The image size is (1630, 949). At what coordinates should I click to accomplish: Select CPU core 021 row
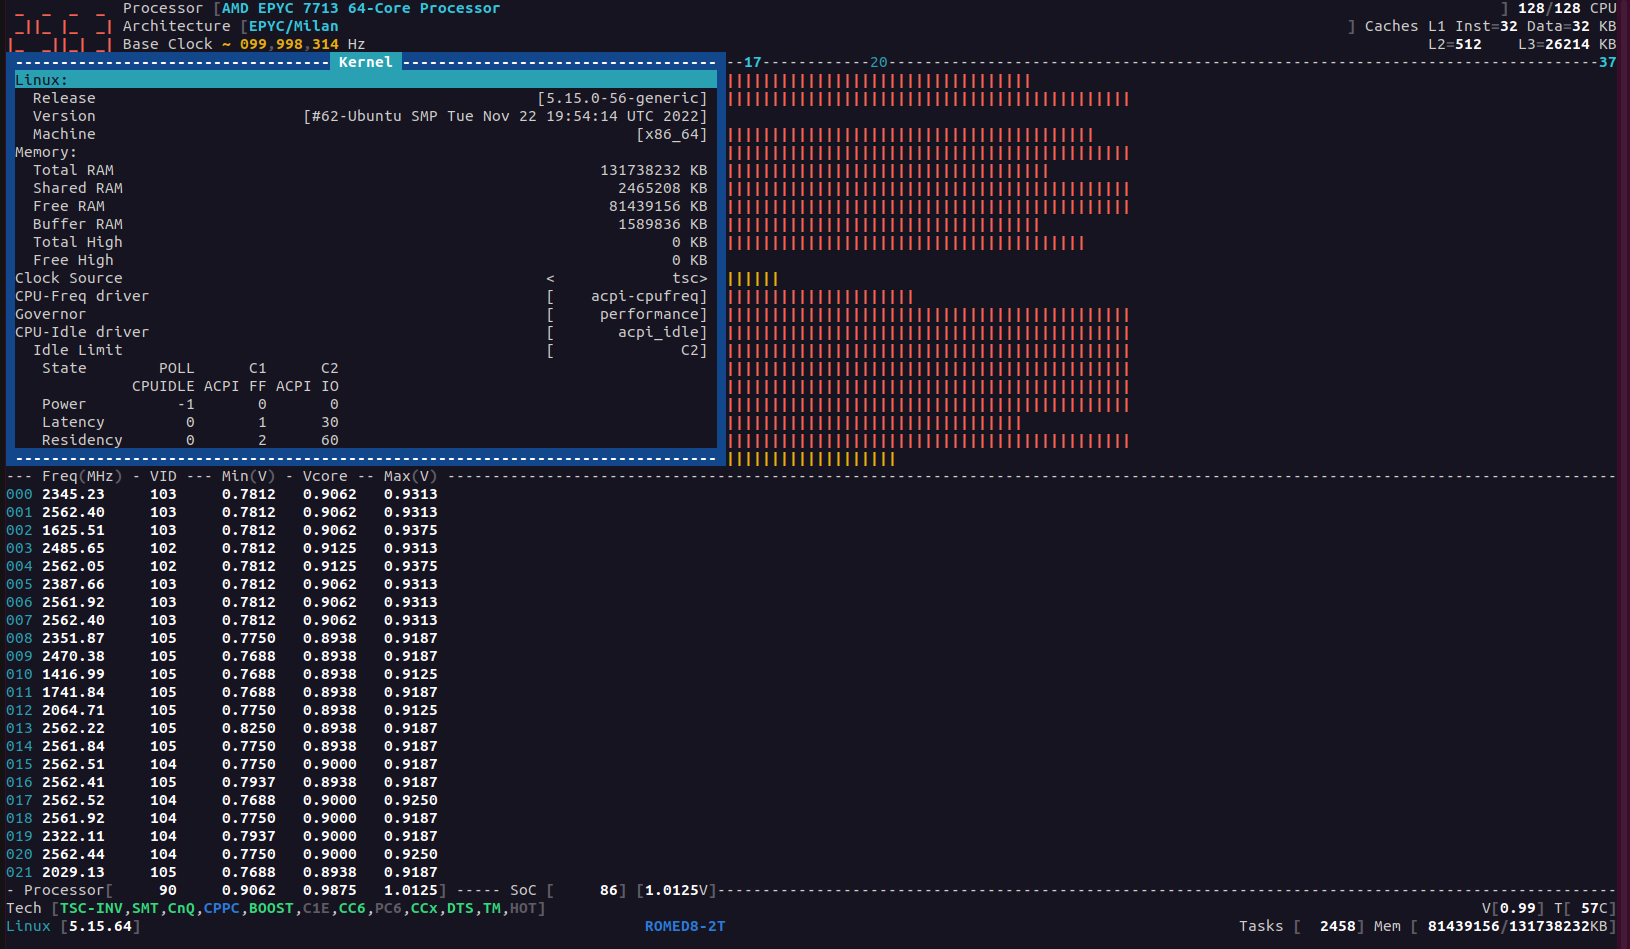[222, 872]
